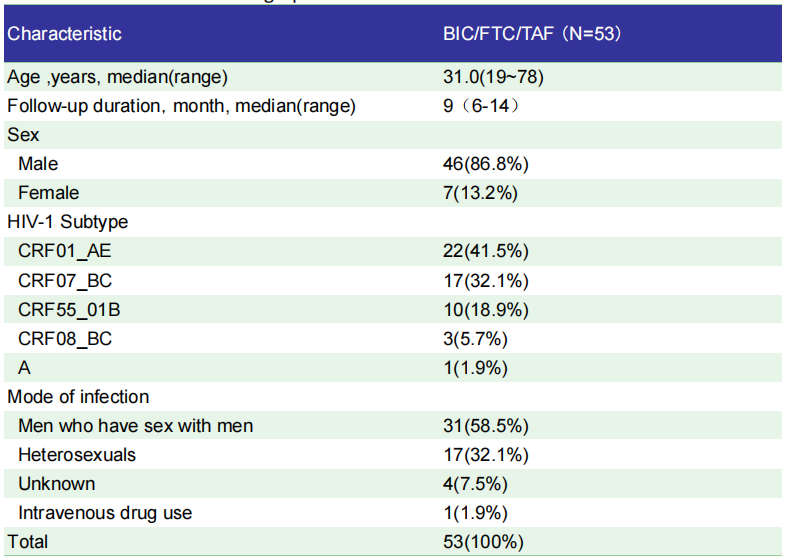Click the Mode of infection section label
This screenshot has width=786, height=560.
click(78, 397)
